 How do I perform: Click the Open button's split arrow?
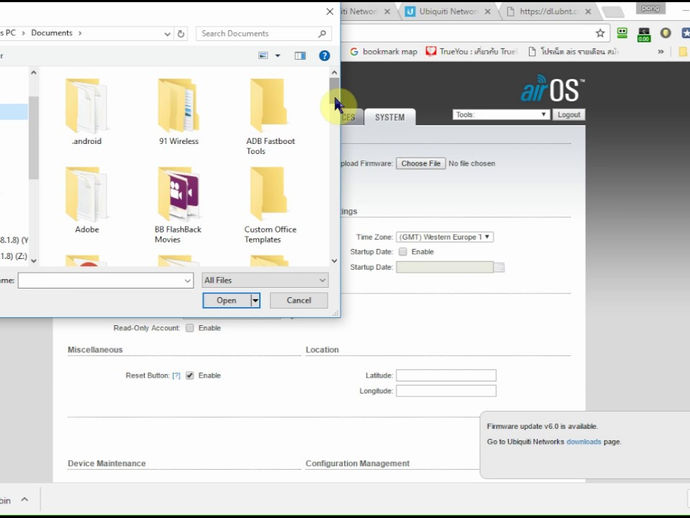[255, 301]
